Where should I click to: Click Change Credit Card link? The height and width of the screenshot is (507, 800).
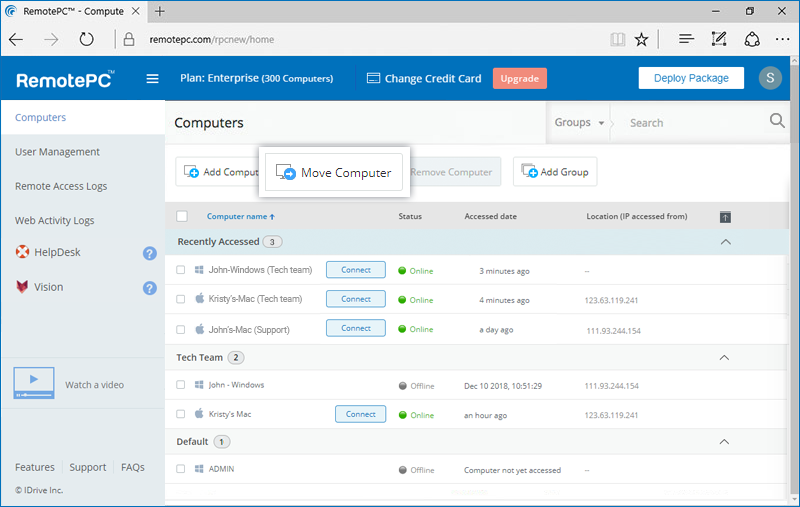tap(433, 79)
